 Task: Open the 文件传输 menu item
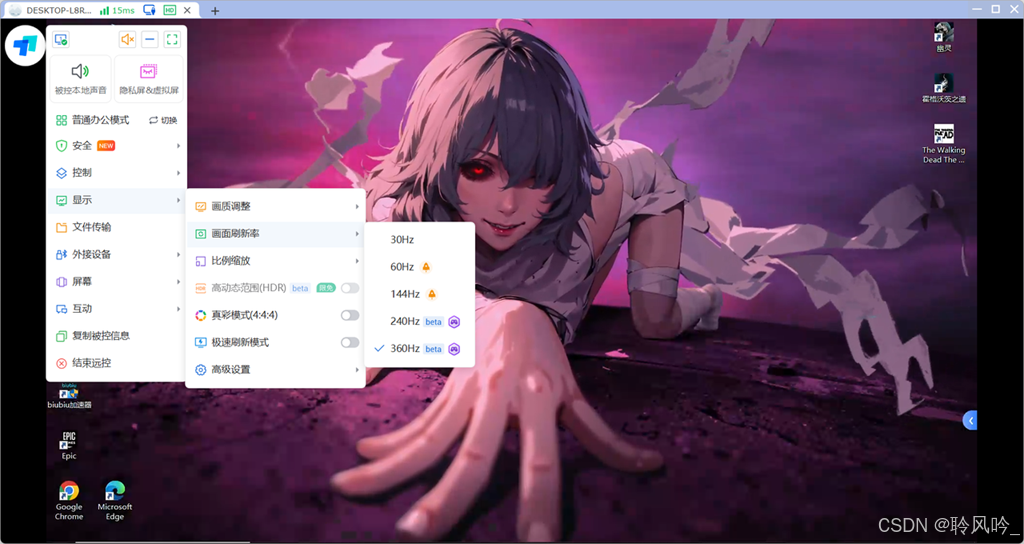coord(117,227)
